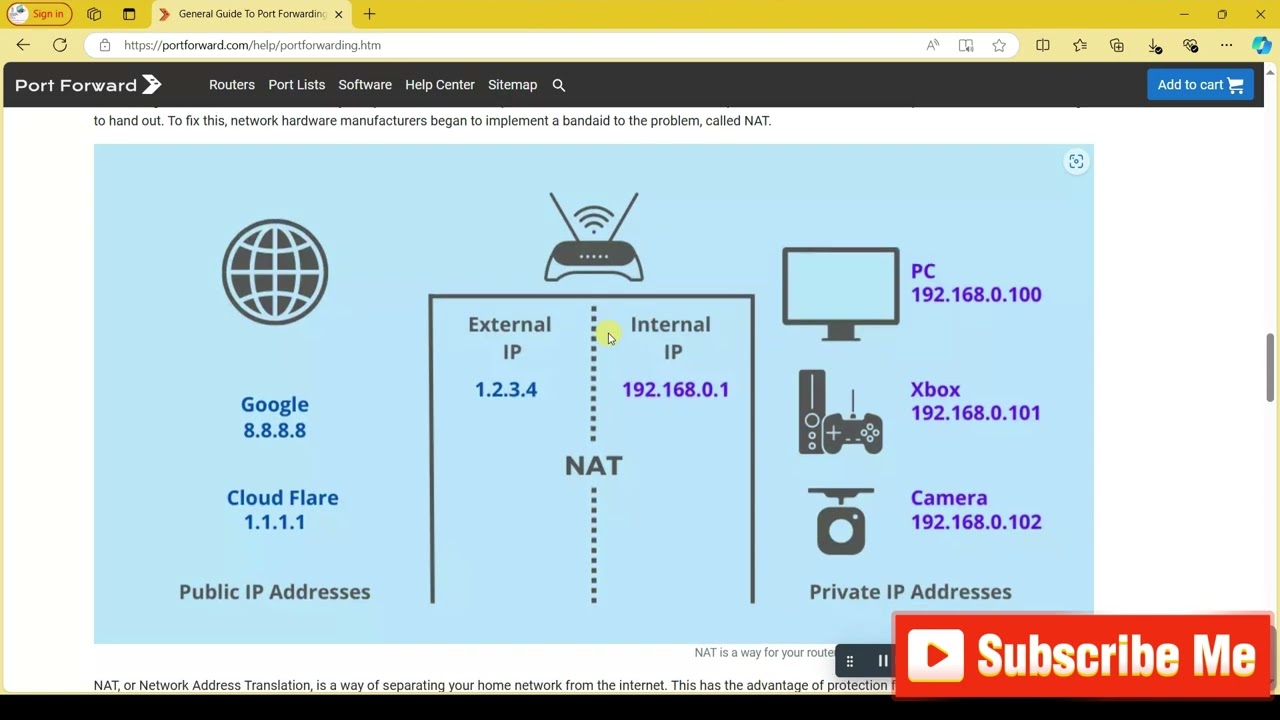Open split screen view
The image size is (1280, 720).
(x=1043, y=45)
